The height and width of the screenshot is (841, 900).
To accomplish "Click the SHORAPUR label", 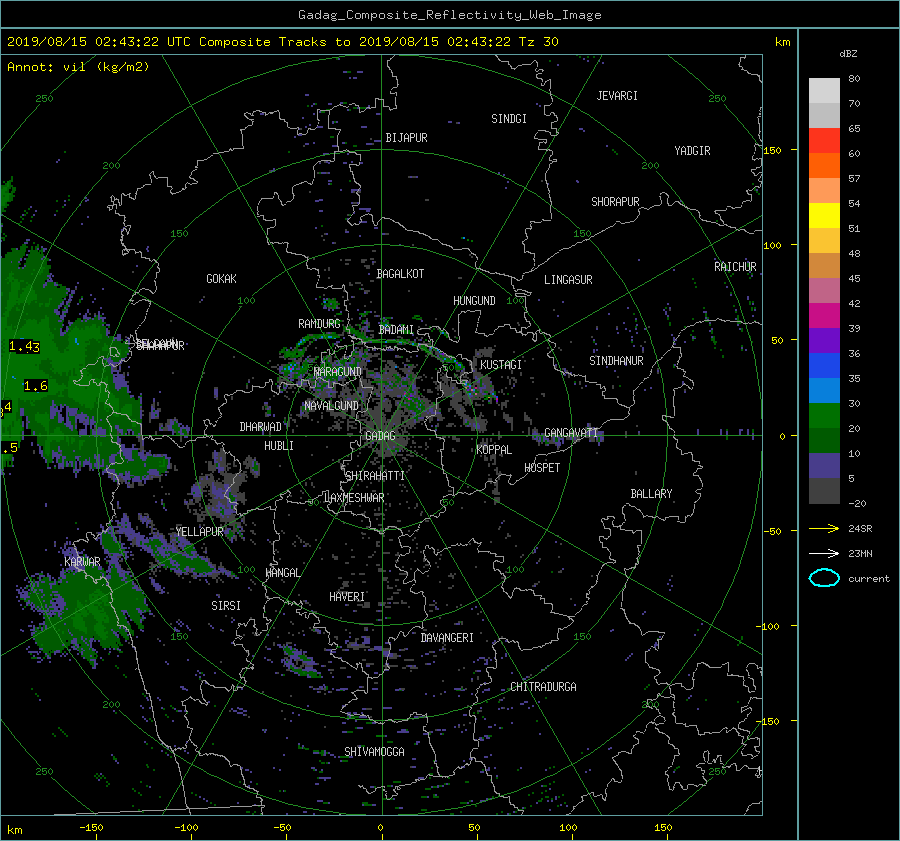I will click(x=615, y=201).
